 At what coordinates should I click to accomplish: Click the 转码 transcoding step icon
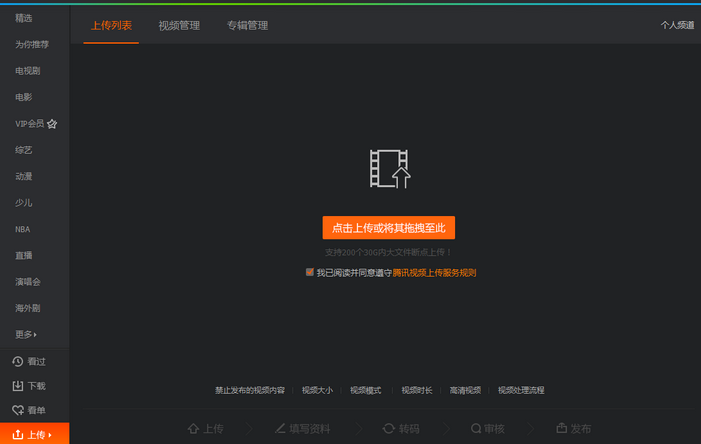[x=388, y=428]
